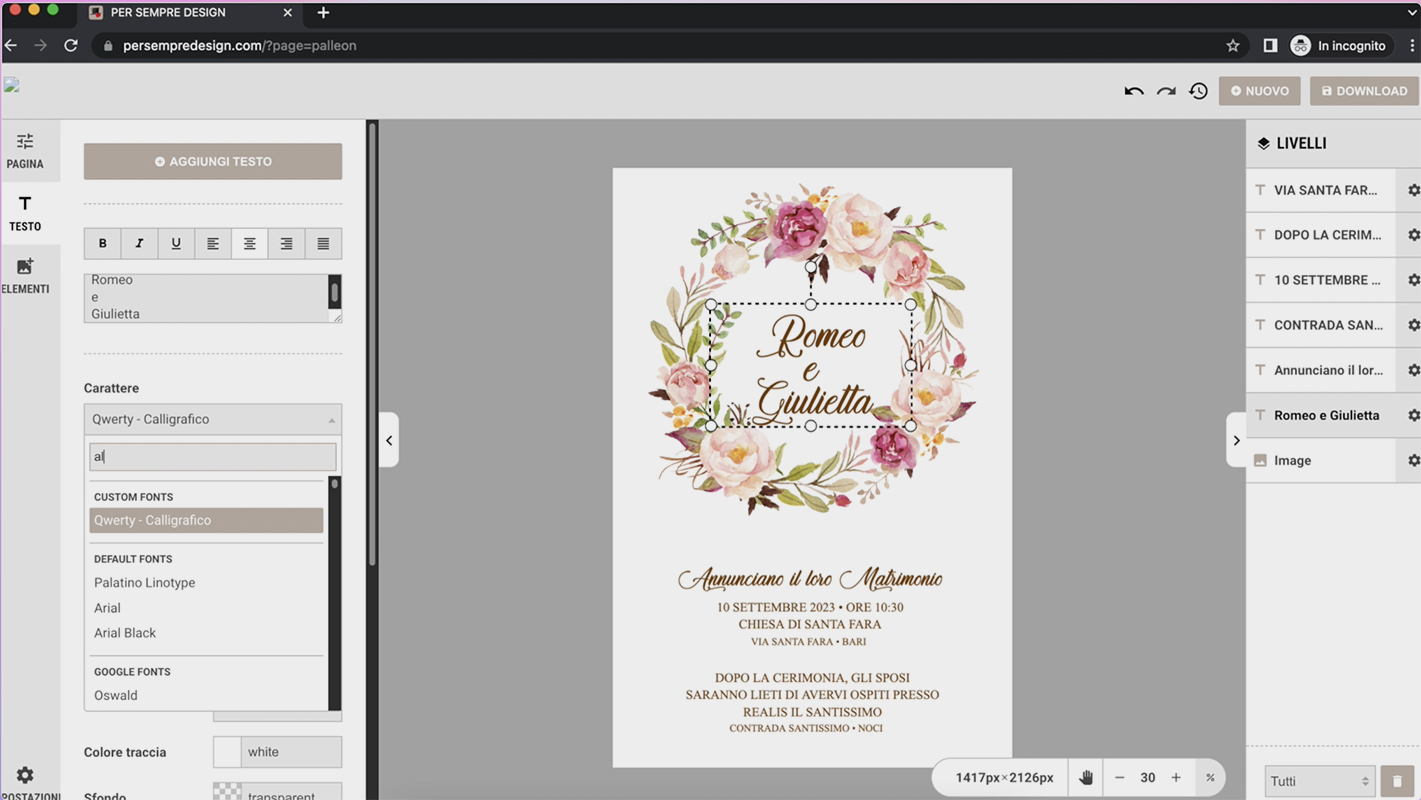Toggle italic text formatting

(139, 243)
